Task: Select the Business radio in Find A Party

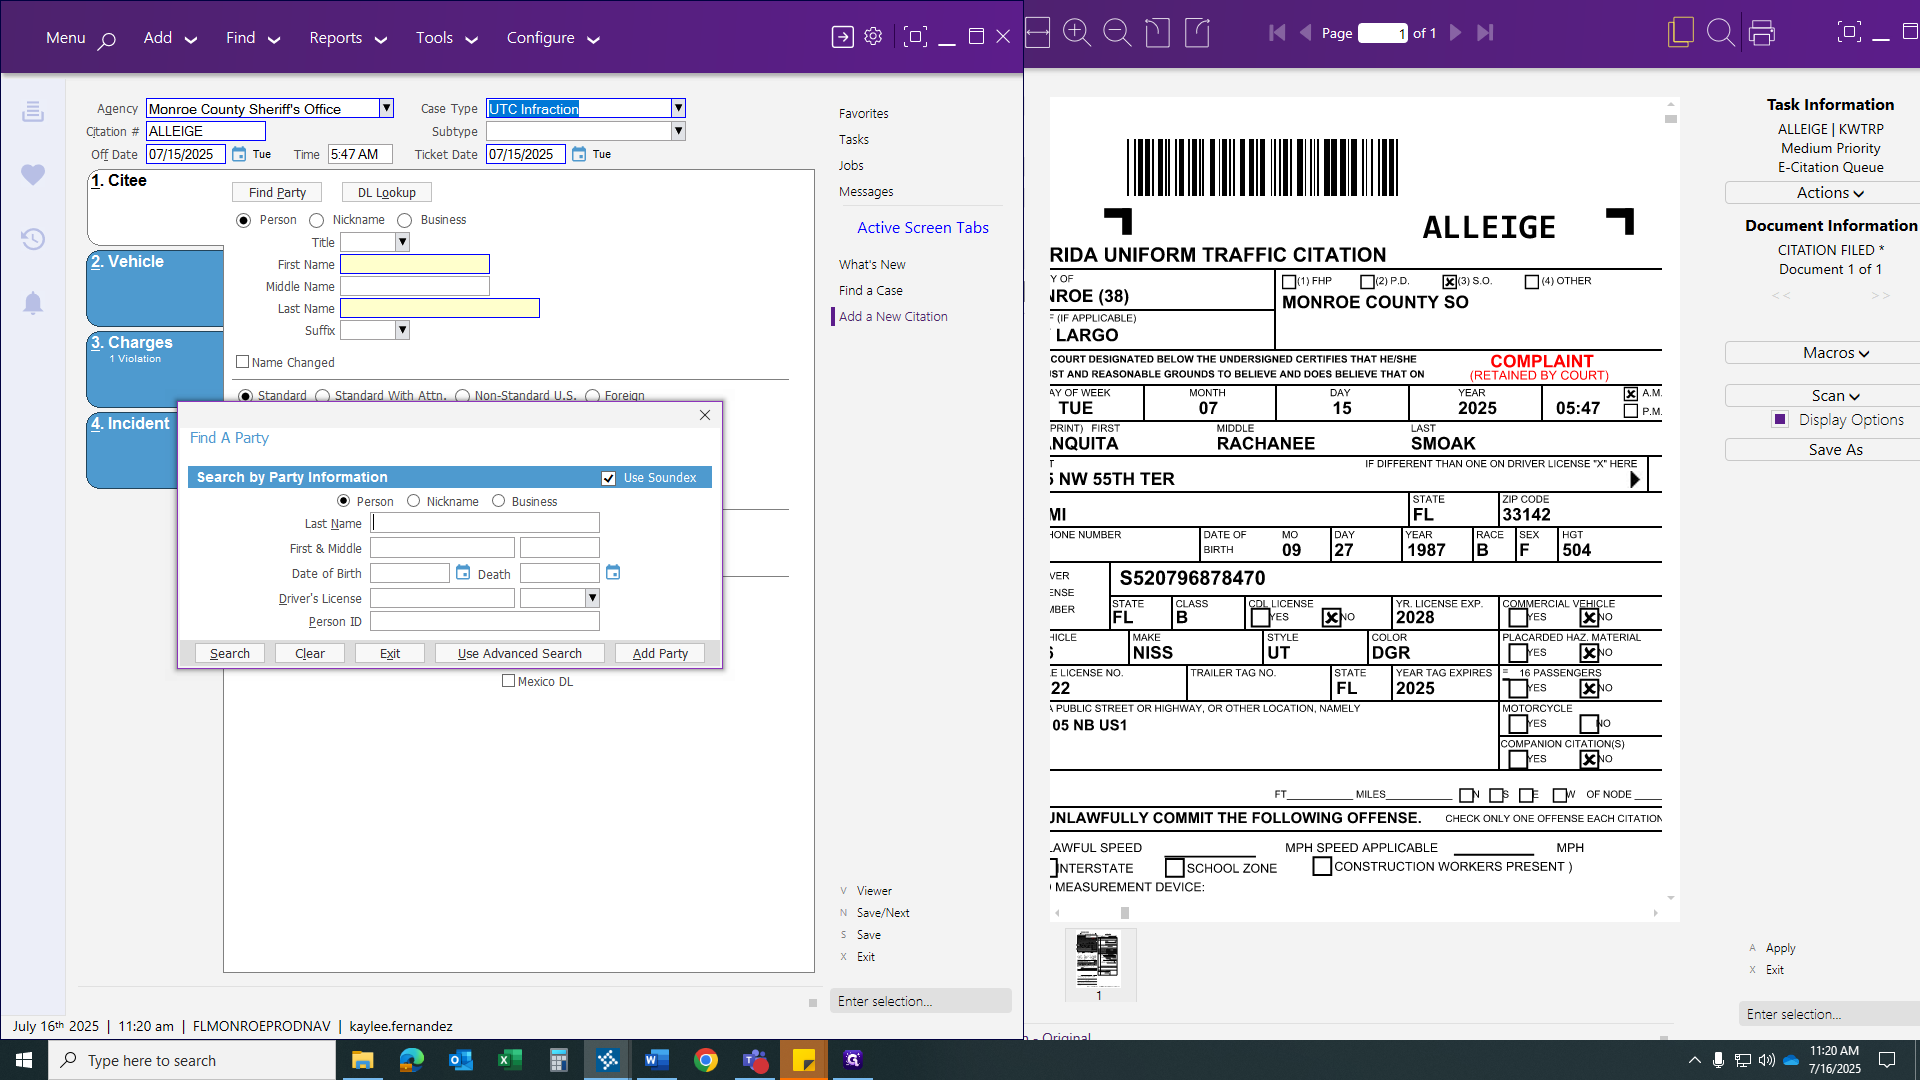Action: (x=498, y=501)
